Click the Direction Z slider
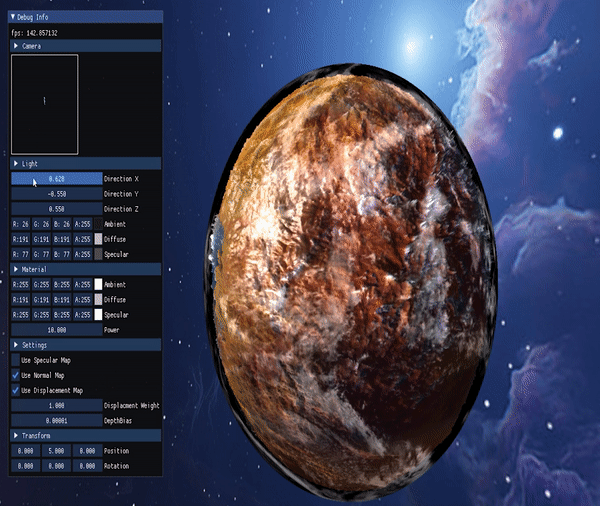The image size is (600, 506). tap(57, 209)
